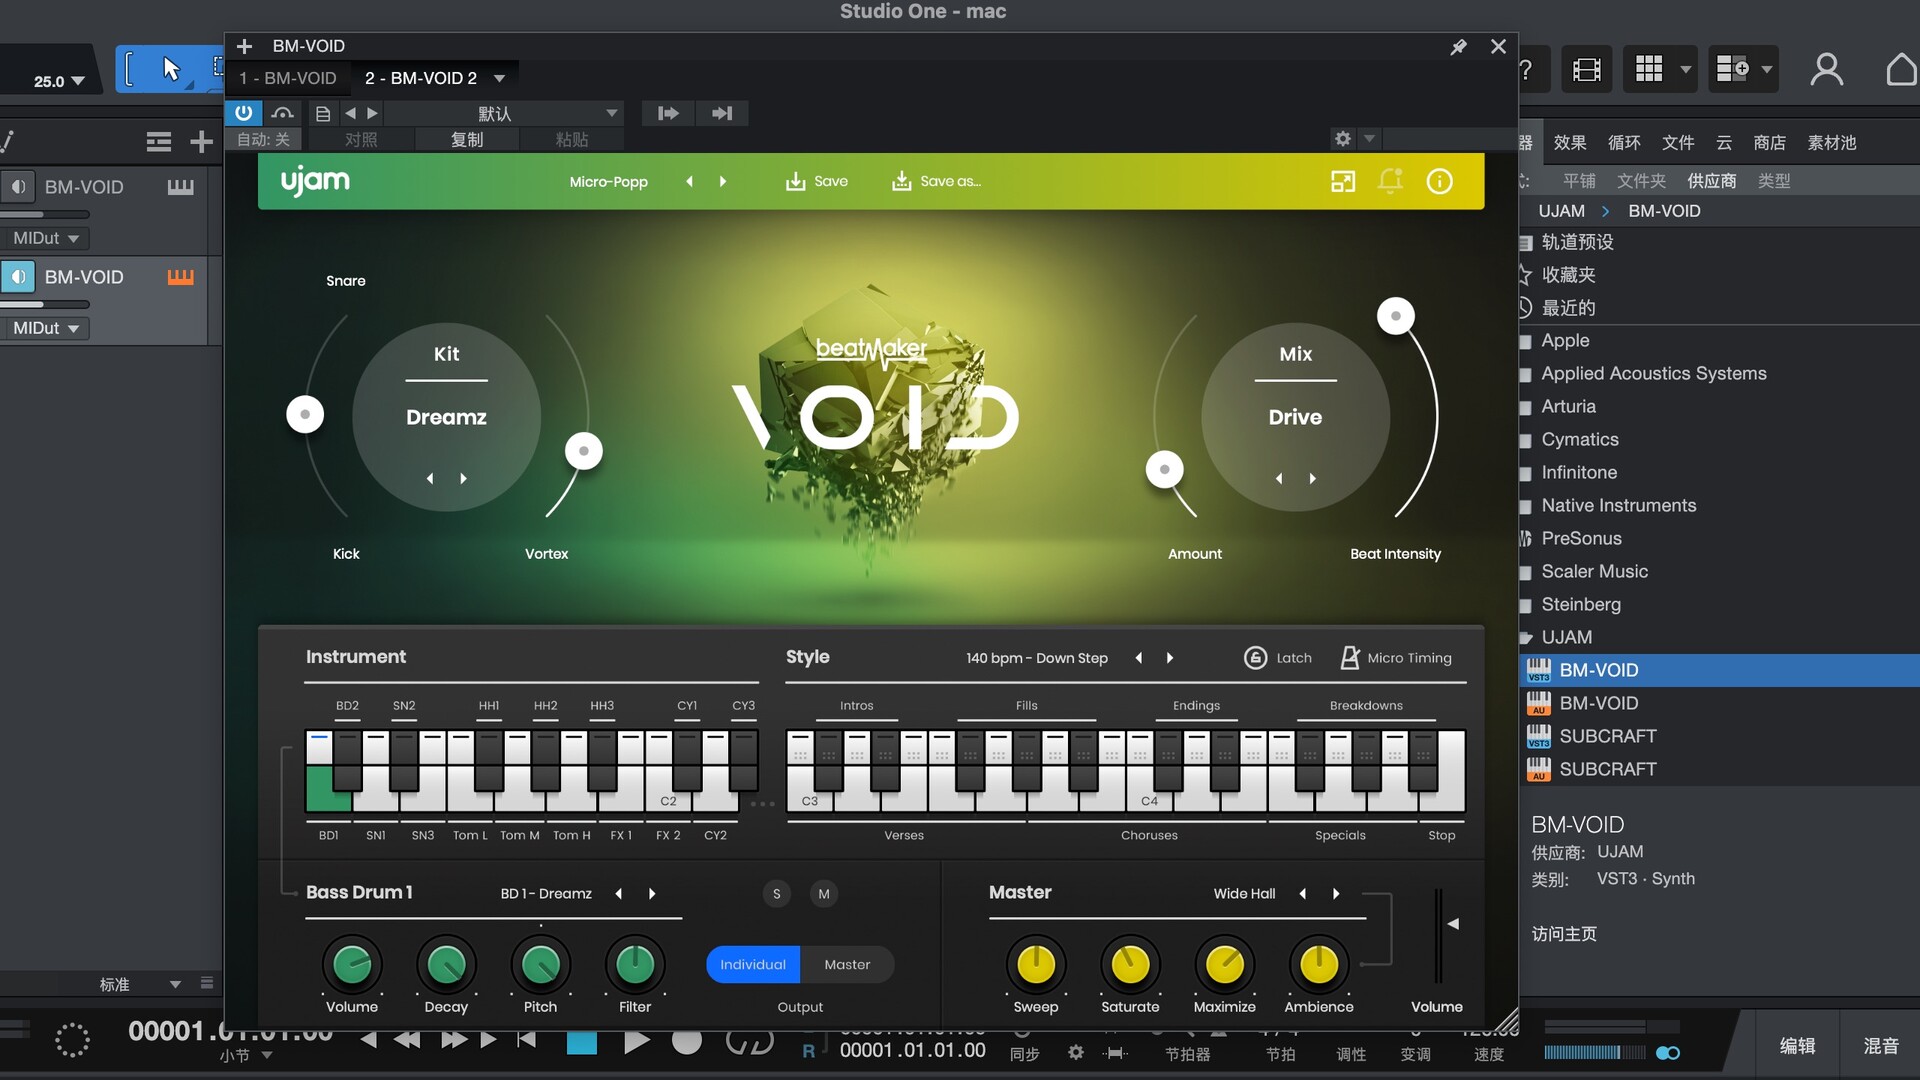
Task: Select the SUBCRAFT AU instrument entry
Action: point(1719,769)
